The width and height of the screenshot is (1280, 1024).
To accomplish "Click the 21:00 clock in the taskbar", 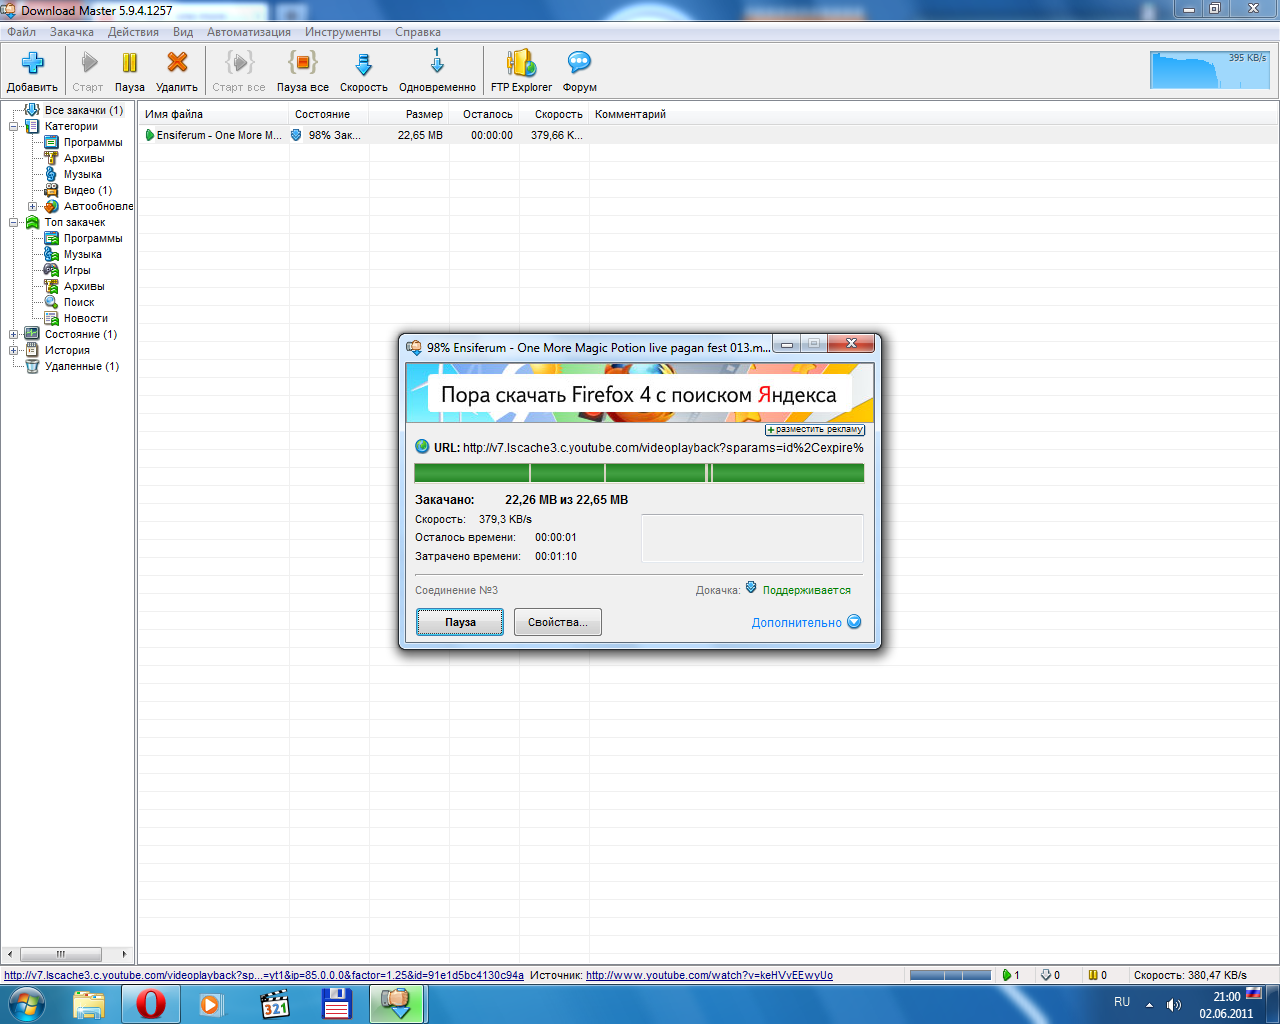I will pos(1226,997).
